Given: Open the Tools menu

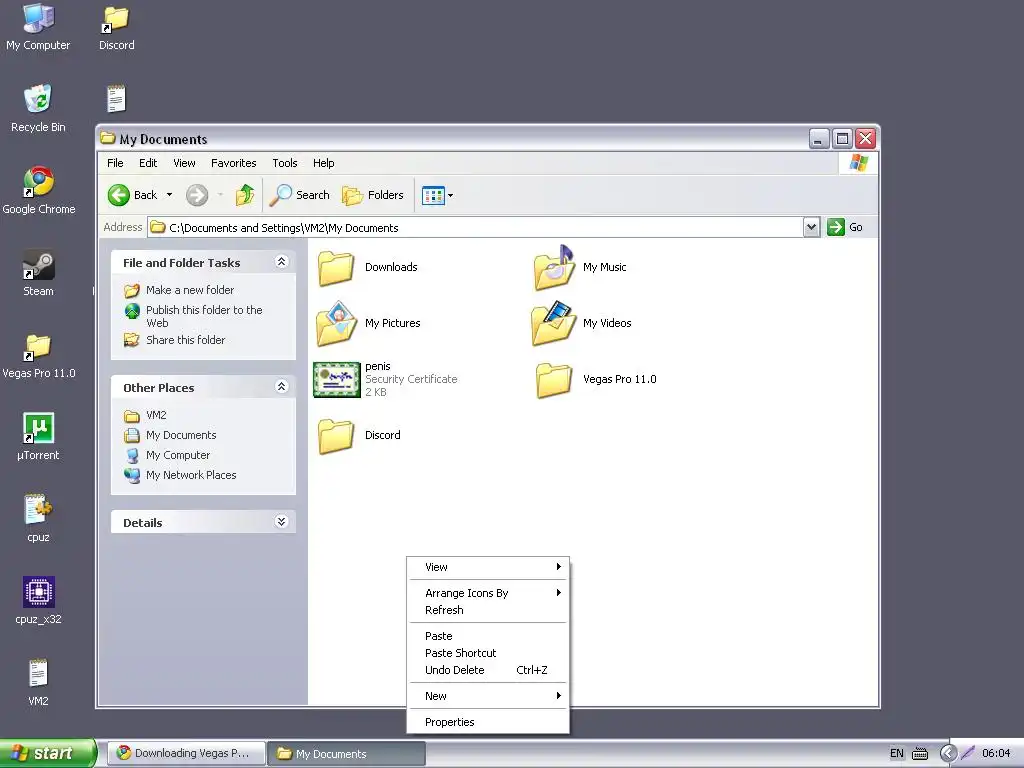Looking at the screenshot, I should coord(285,163).
